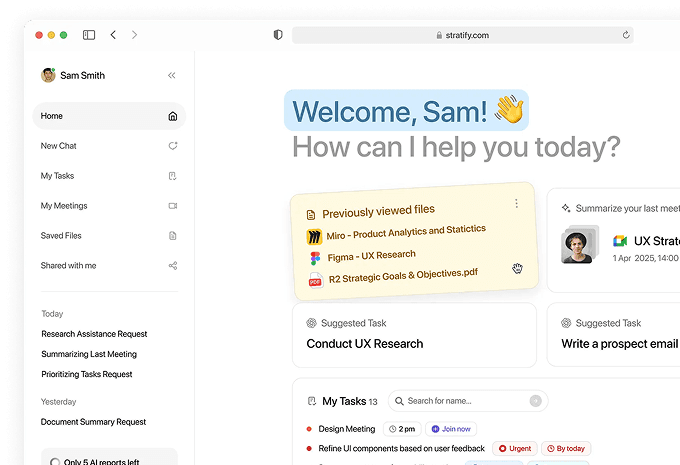680x465 pixels.
Task: Click the Saved Files document icon
Action: [x=173, y=236]
